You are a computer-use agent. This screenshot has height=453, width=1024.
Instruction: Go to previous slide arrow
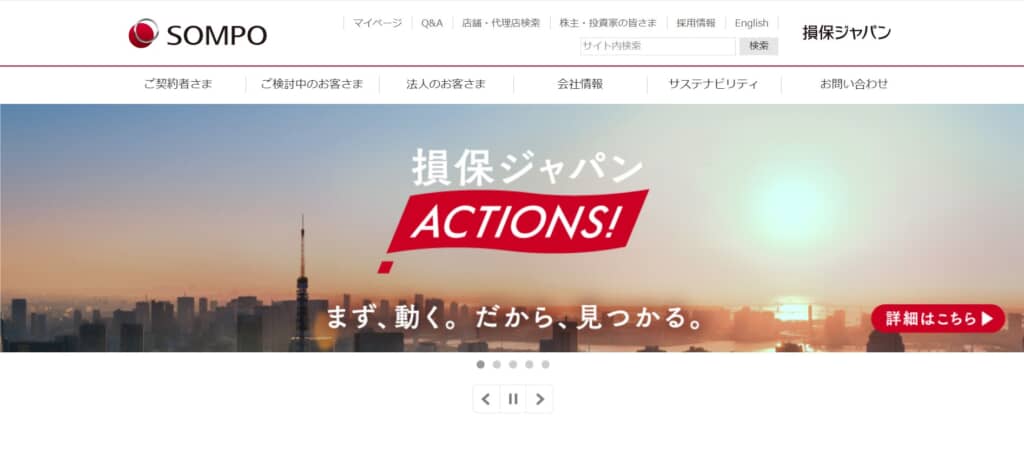tap(486, 399)
